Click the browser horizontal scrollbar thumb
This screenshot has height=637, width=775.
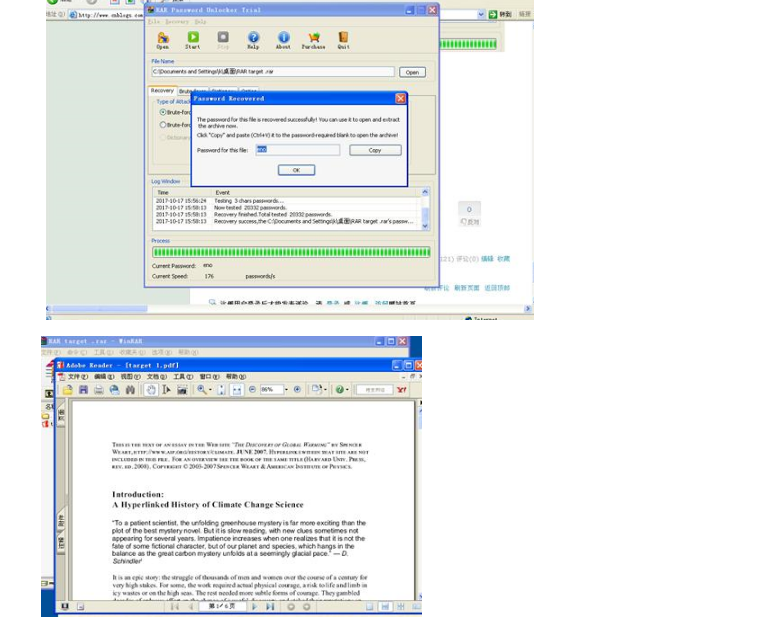[x=100, y=309]
